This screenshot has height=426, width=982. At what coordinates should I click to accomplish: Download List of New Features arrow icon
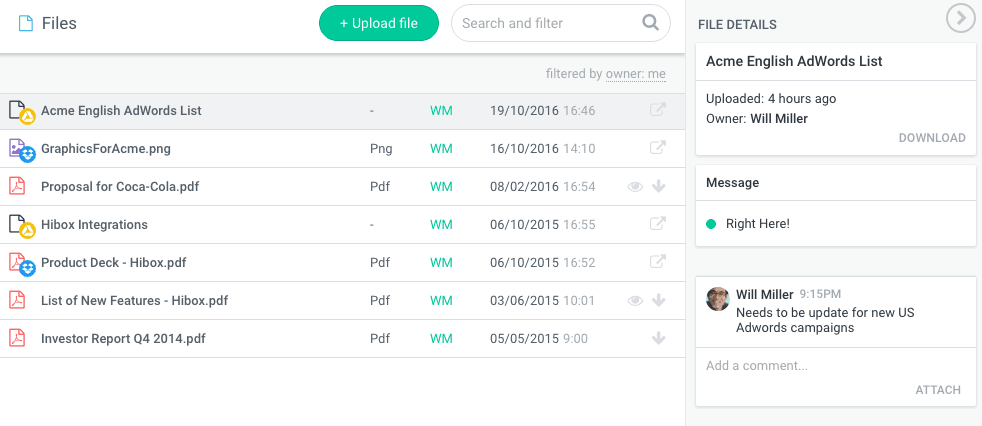point(659,301)
